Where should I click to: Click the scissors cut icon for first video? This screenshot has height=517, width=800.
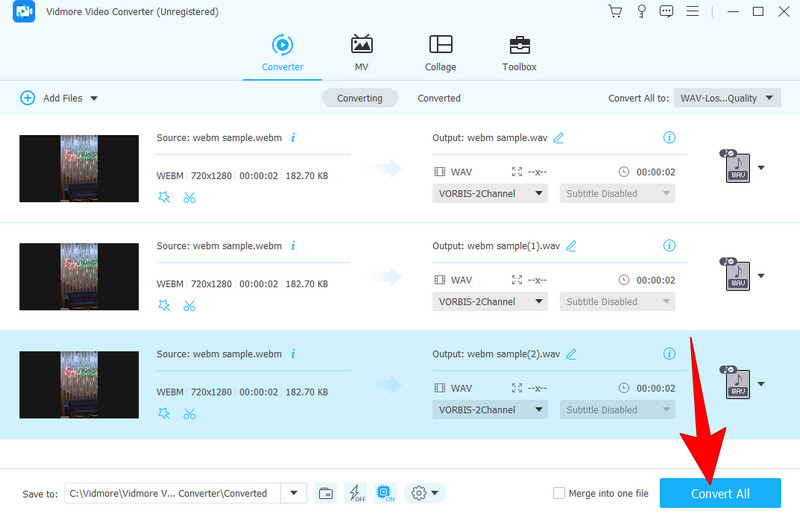coord(190,197)
